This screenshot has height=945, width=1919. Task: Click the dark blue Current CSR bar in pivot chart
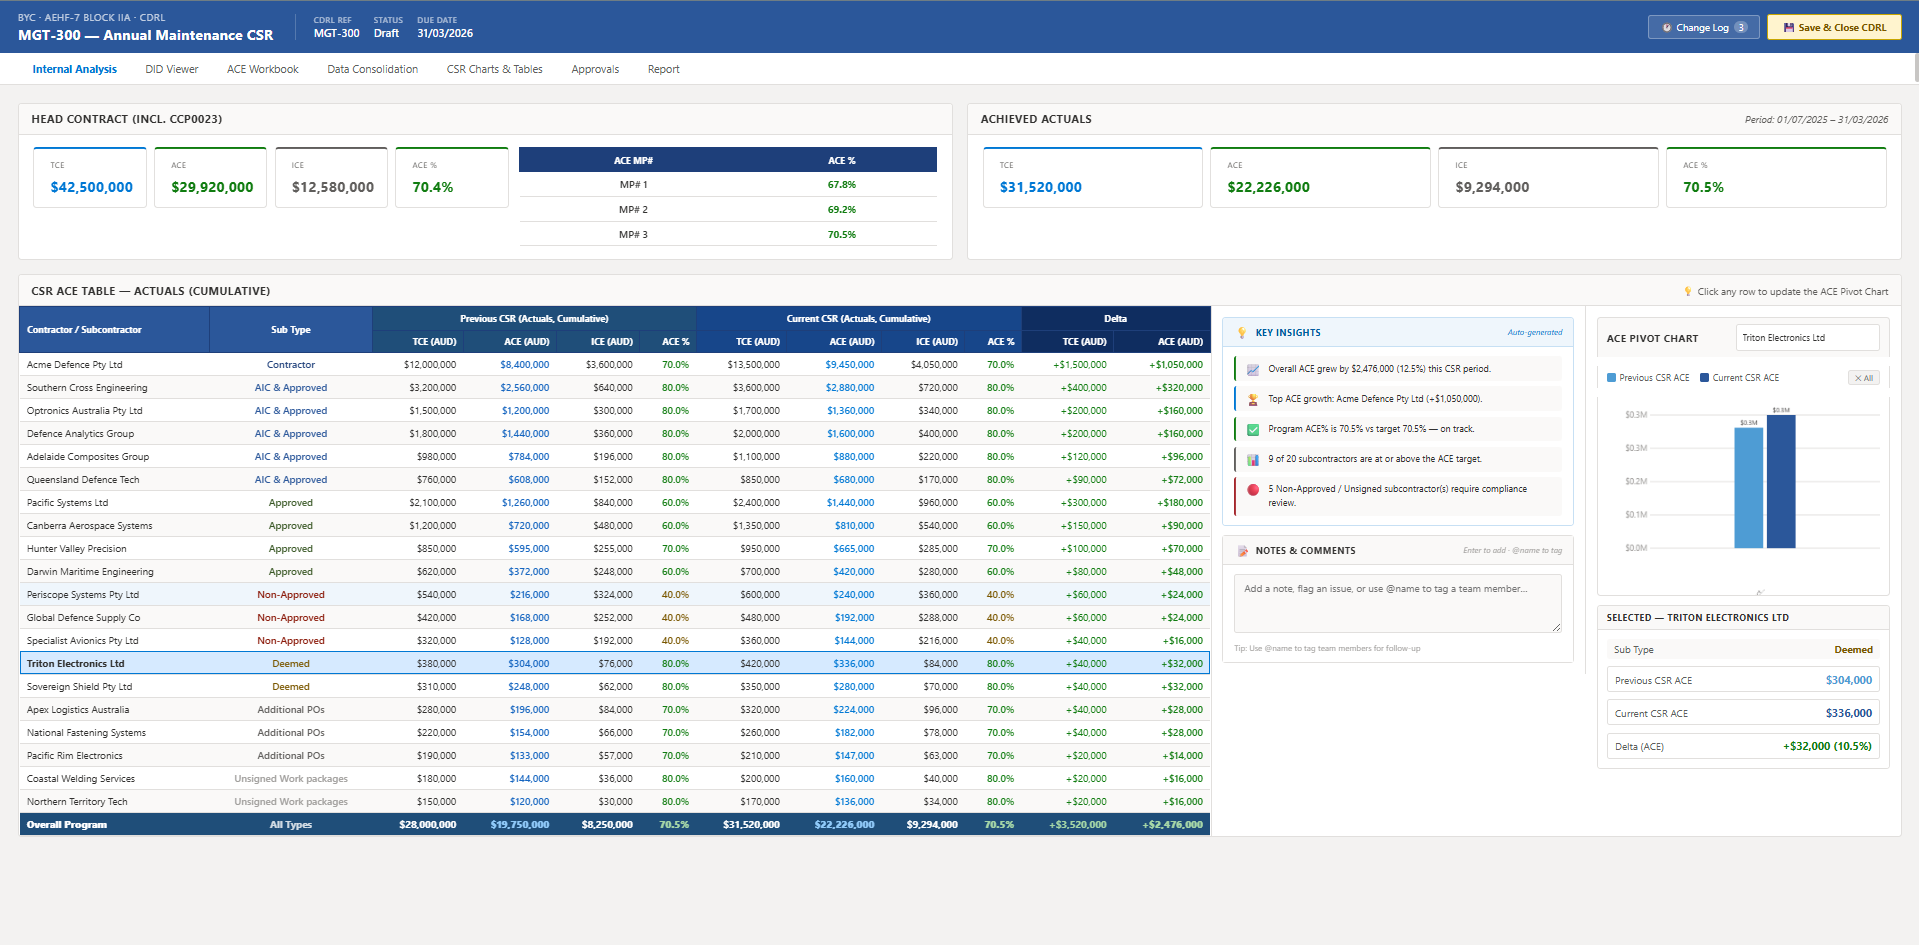(1781, 481)
